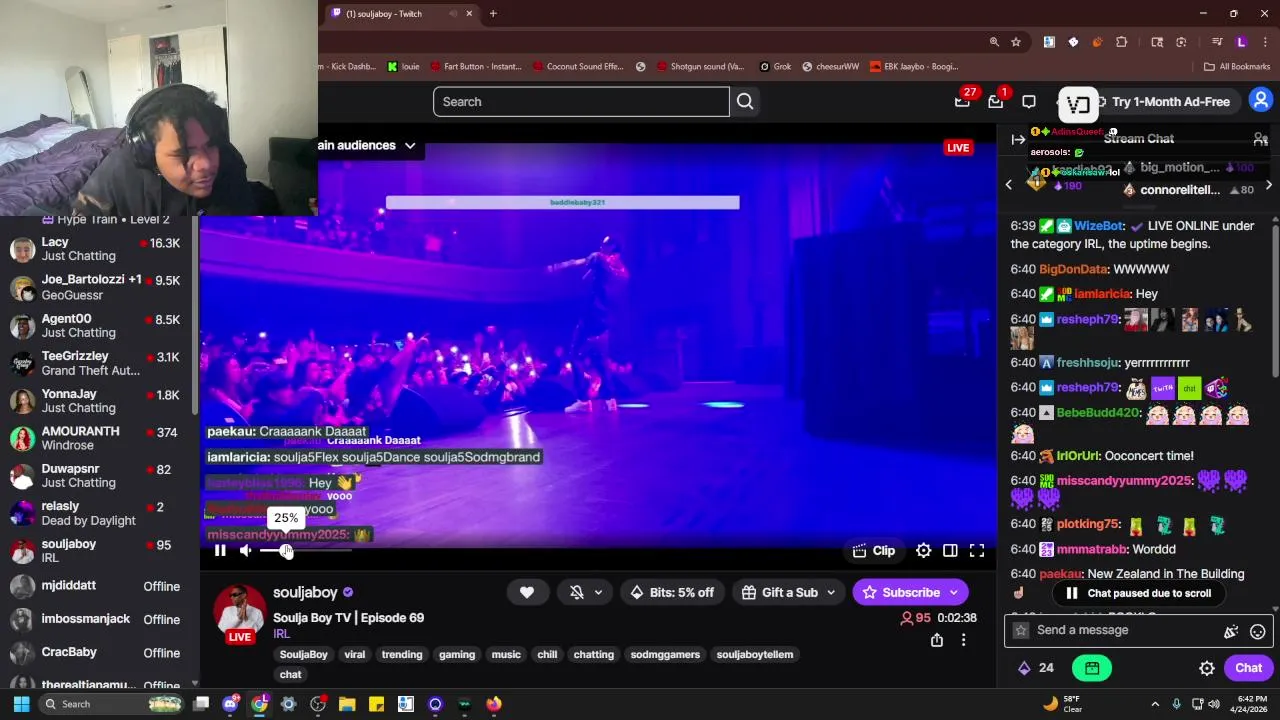Open TeeGrizzley channel in the sidebar
Screen dimensions: 1280x720
[97, 363]
